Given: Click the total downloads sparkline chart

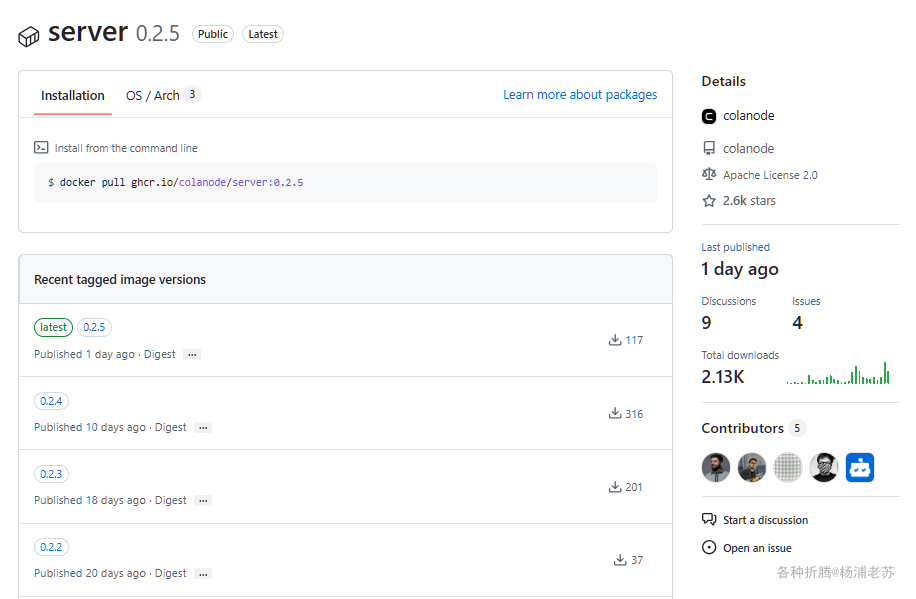Looking at the screenshot, I should (x=838, y=373).
